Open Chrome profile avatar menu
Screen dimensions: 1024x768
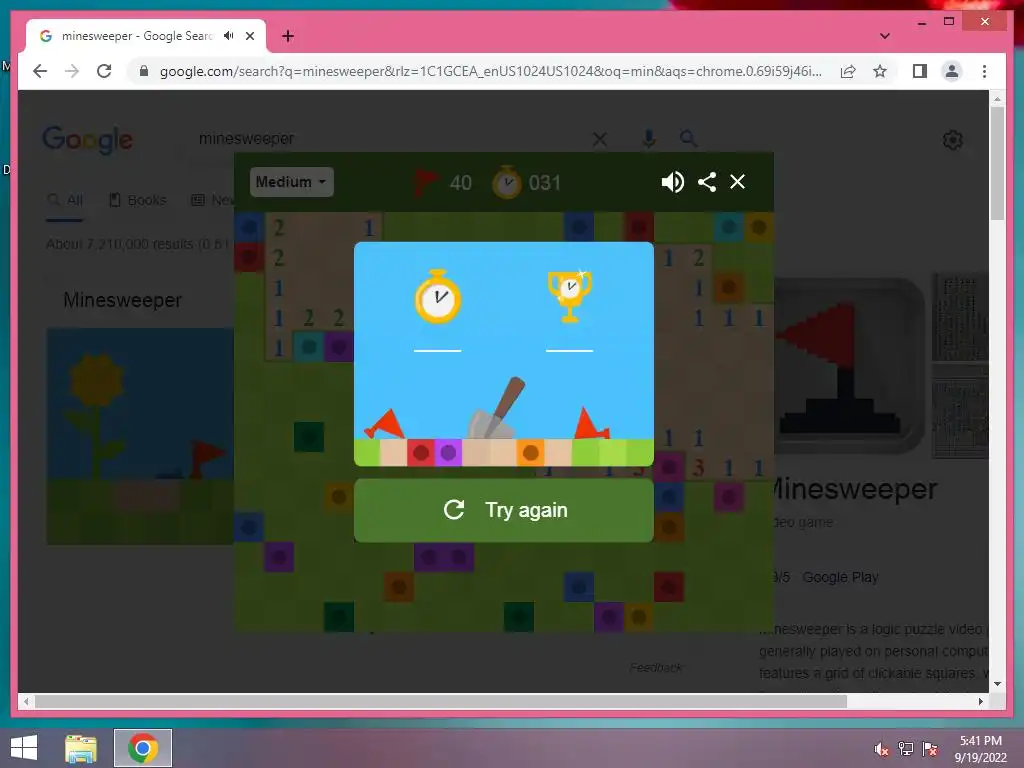[x=952, y=71]
